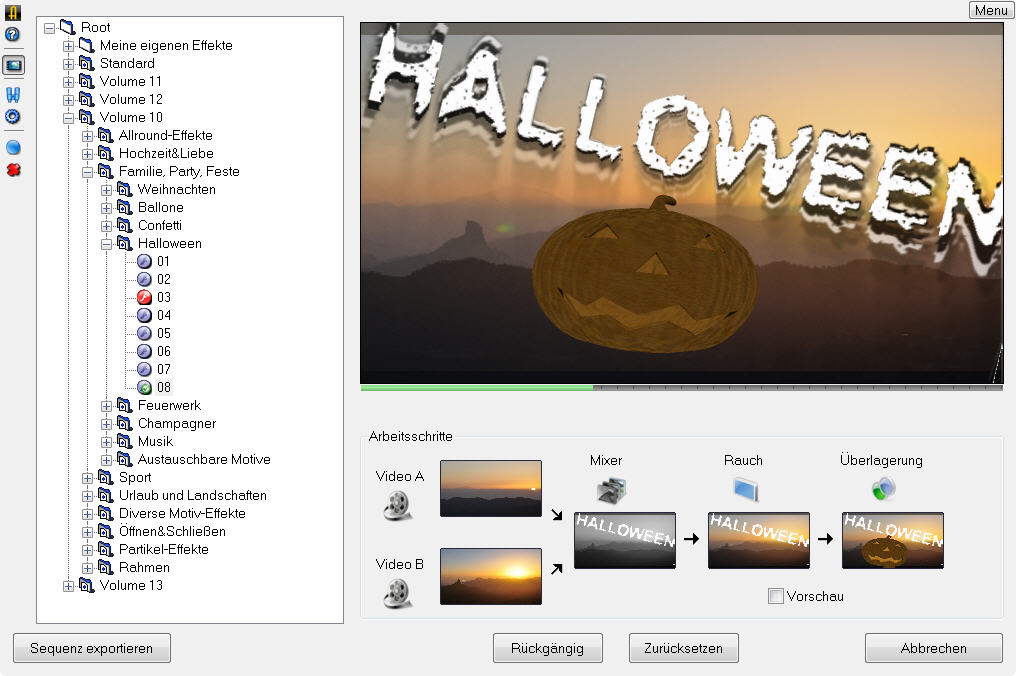
Task: Select the Video B sunset thumbnail
Action: click(x=490, y=576)
